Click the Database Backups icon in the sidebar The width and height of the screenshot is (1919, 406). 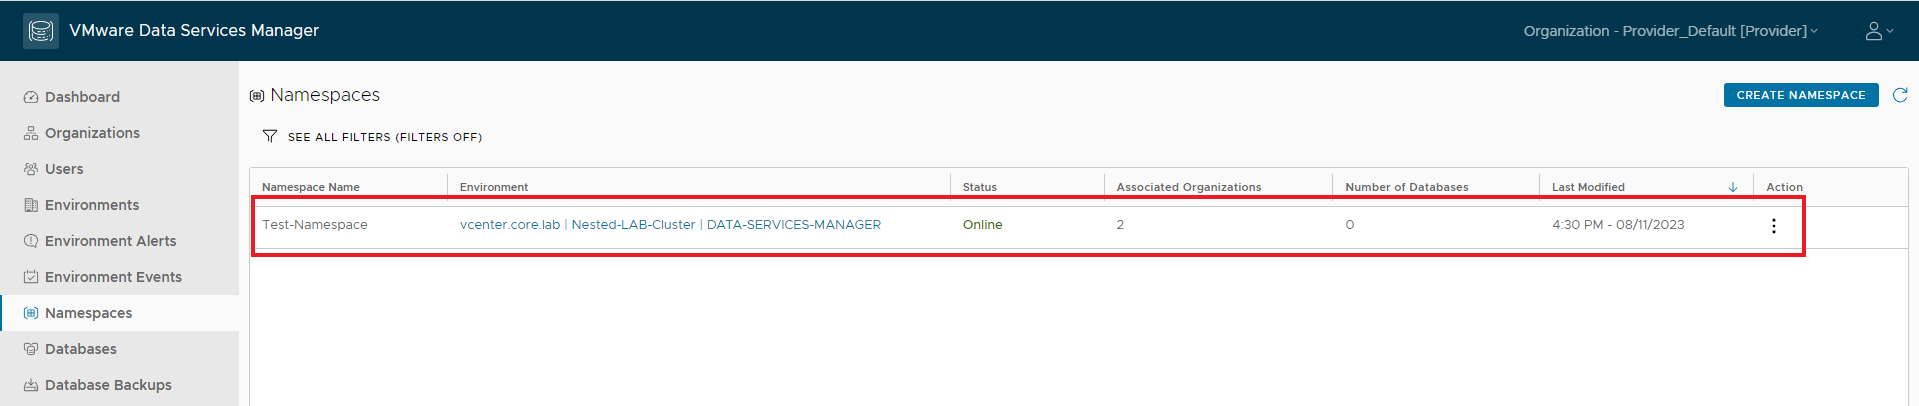click(31, 385)
